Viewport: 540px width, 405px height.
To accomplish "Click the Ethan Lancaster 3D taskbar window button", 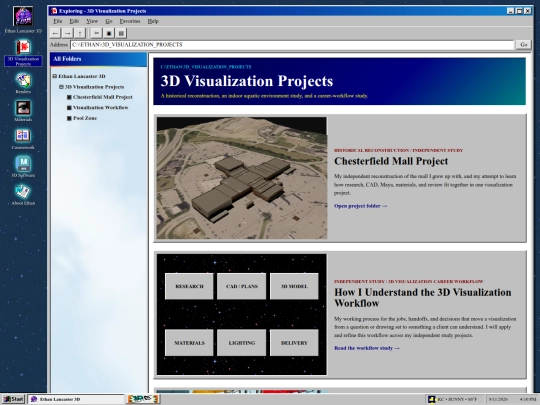I will pos(76,399).
